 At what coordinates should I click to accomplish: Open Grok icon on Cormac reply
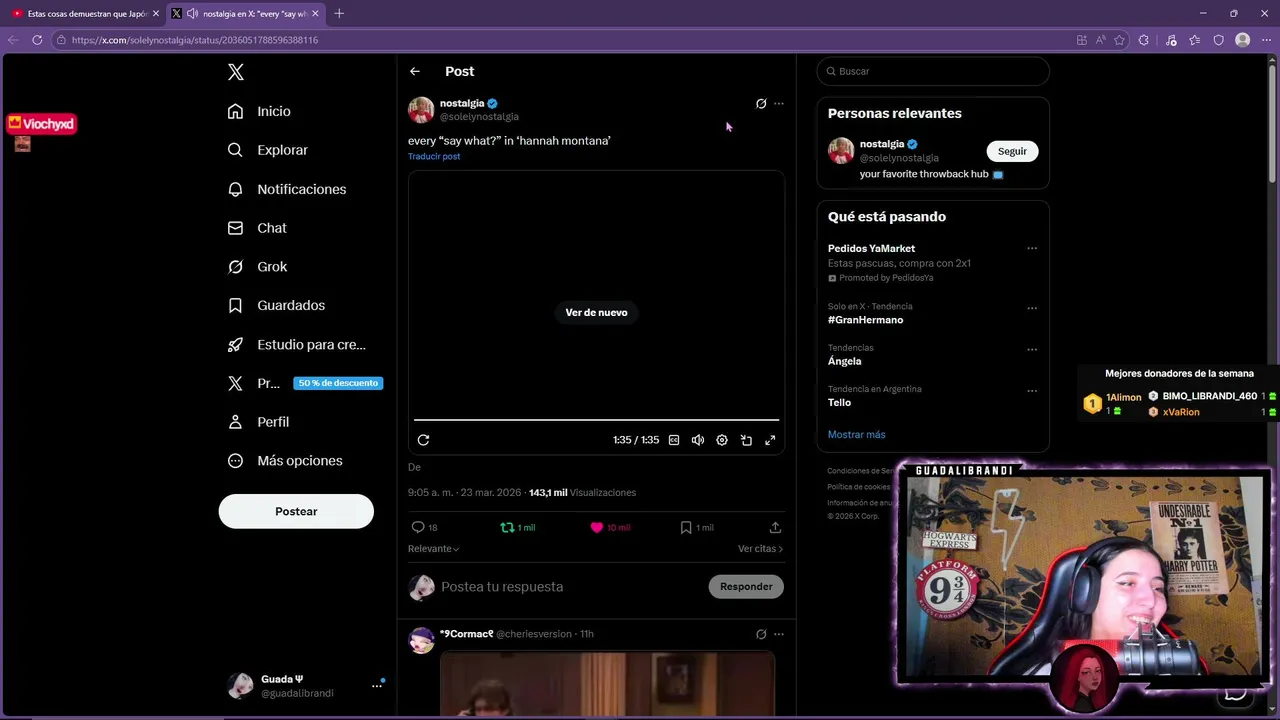tap(761, 634)
